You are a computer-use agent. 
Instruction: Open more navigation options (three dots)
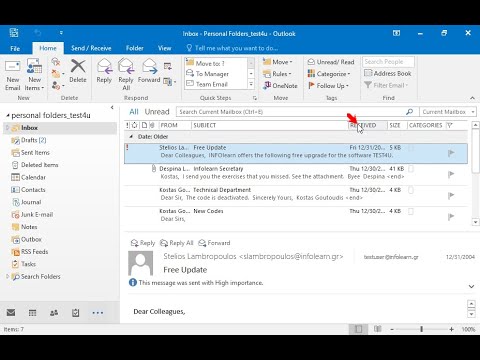pos(98,313)
